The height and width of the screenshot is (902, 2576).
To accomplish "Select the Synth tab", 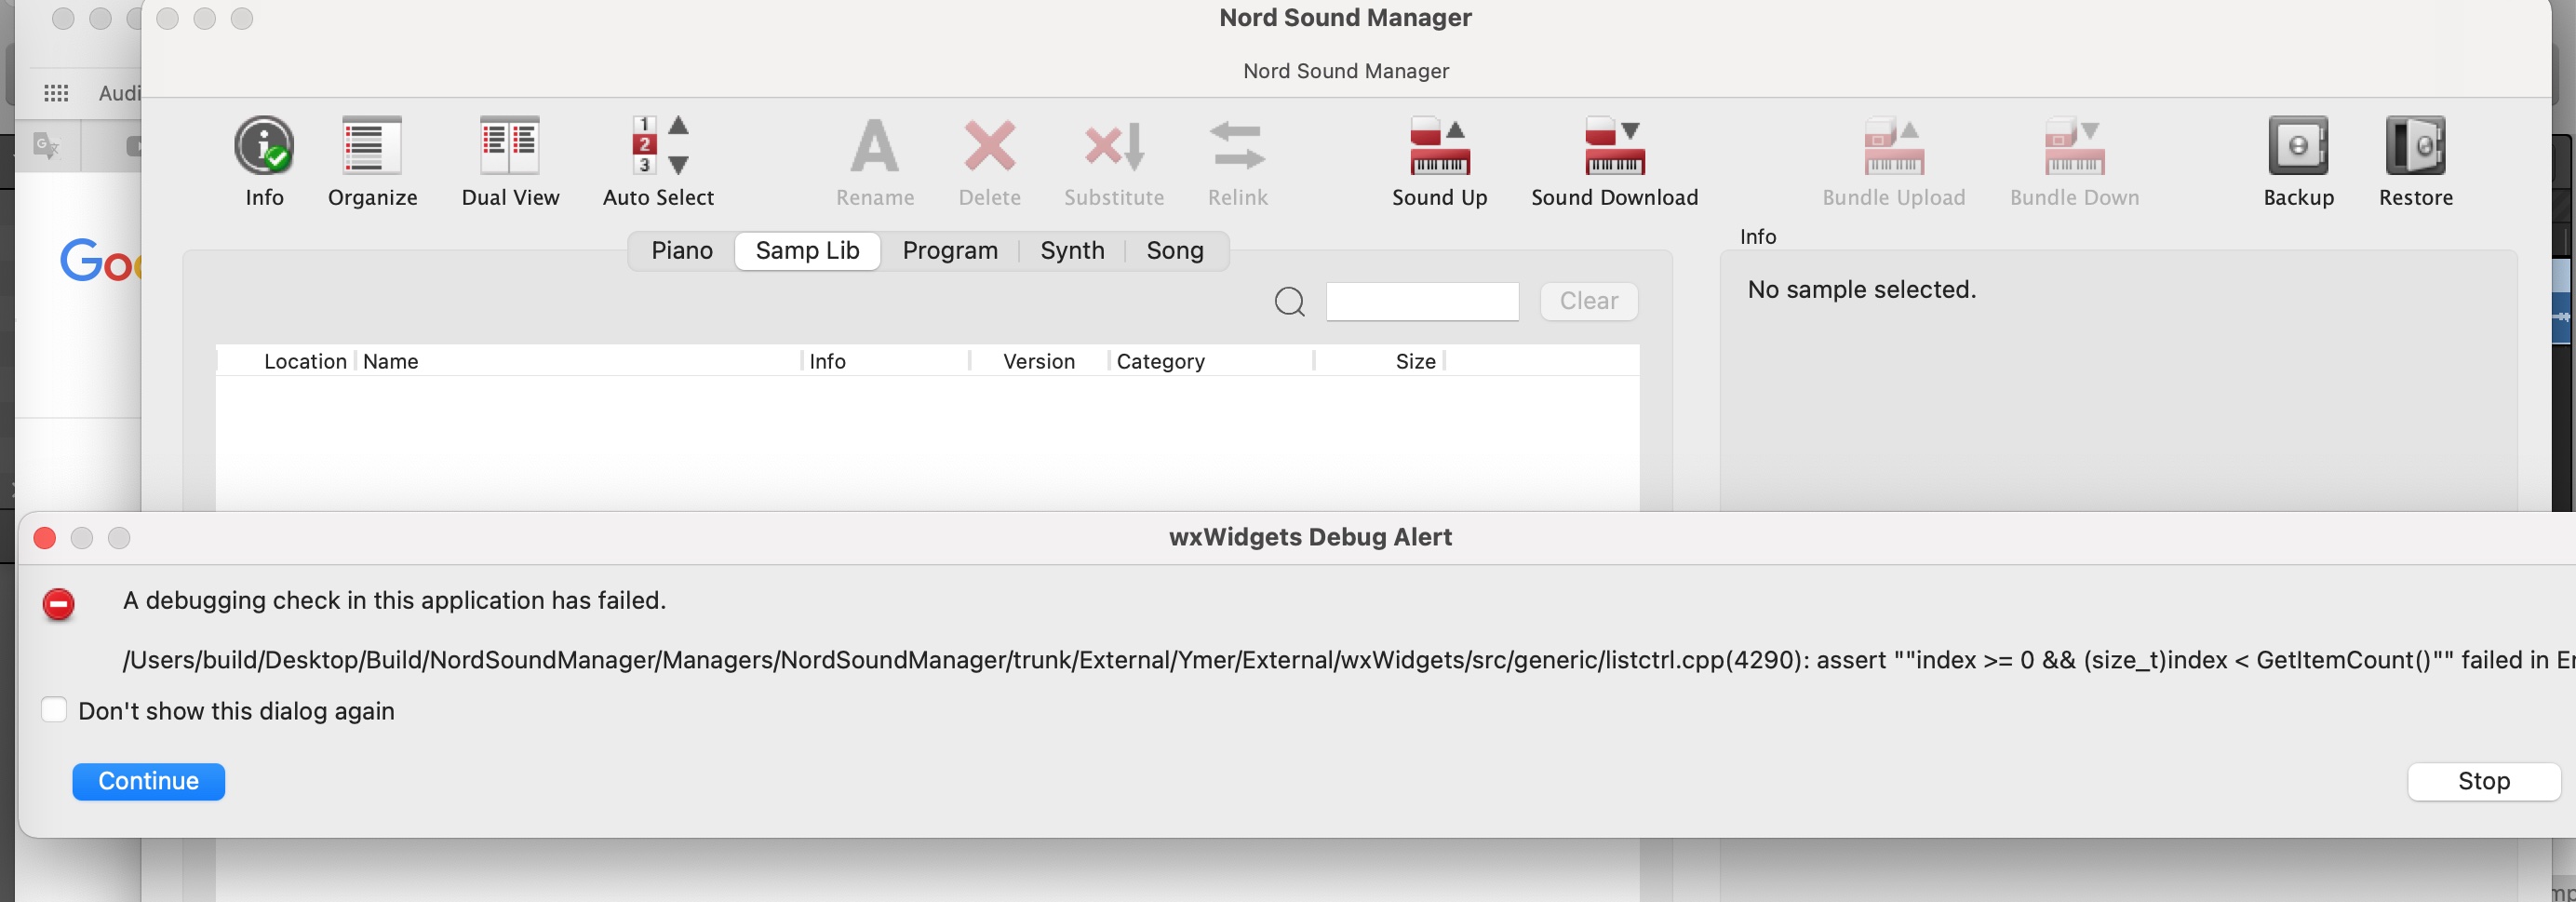I will click(x=1072, y=250).
